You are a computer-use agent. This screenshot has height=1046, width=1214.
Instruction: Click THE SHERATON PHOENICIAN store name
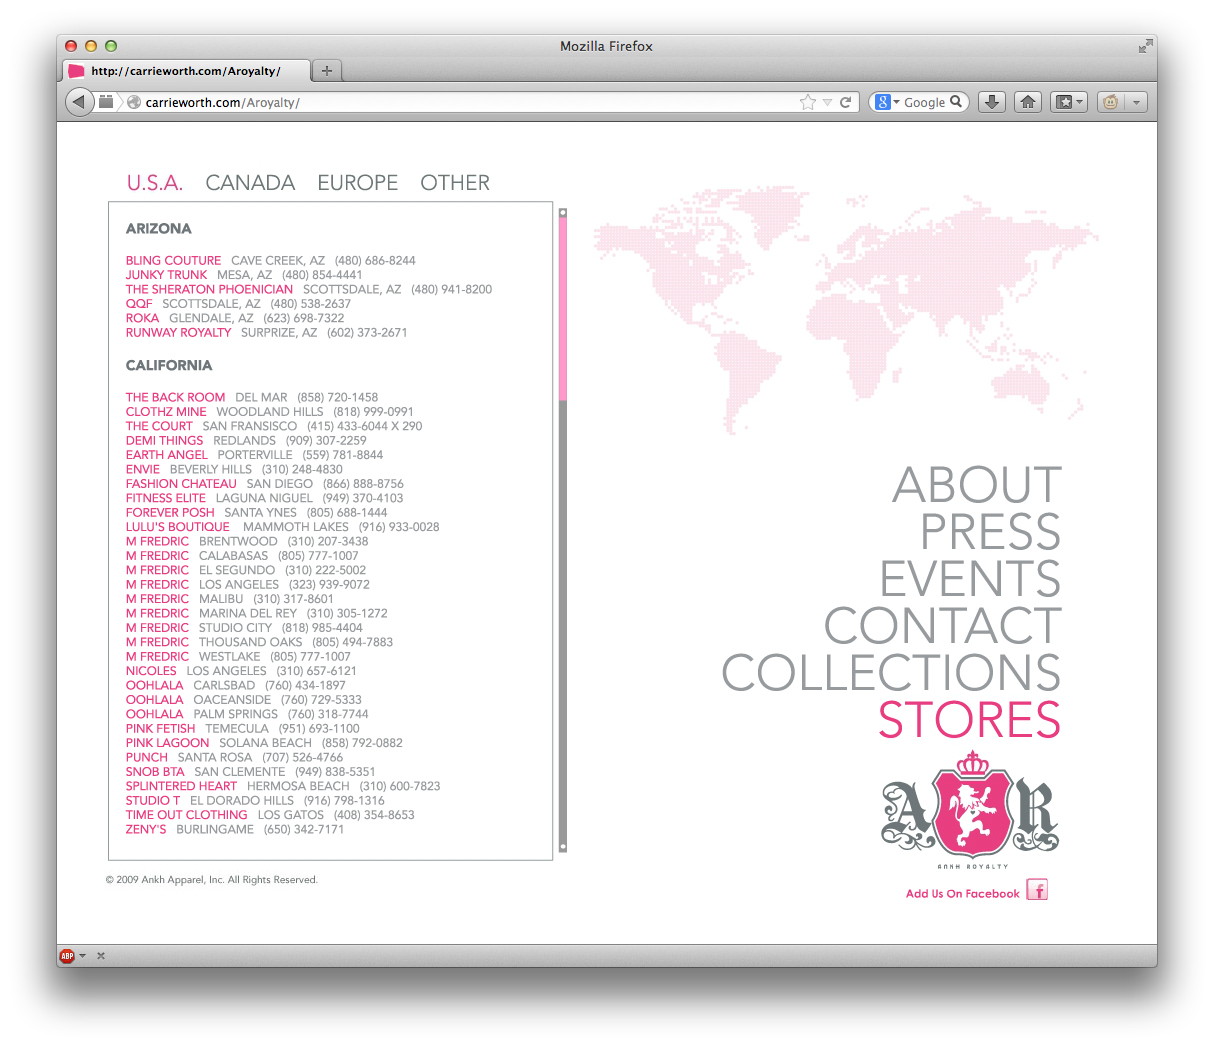coord(209,289)
